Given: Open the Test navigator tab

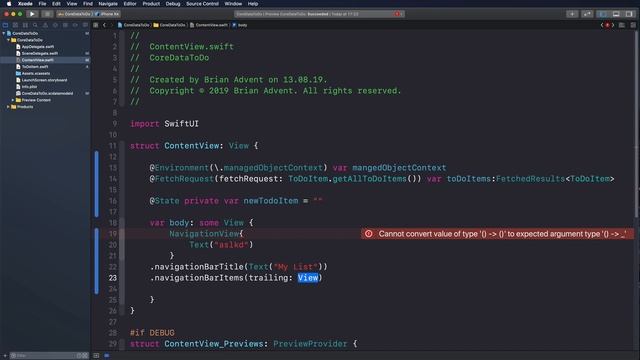Looking at the screenshot, I should 55,25.
